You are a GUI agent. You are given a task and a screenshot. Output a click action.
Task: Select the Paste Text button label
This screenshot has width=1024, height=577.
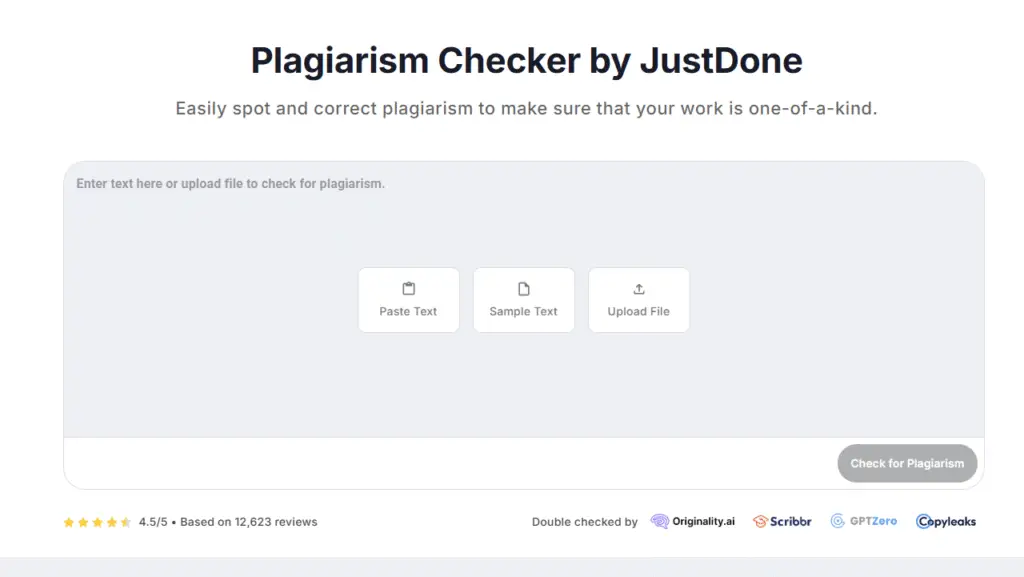(x=408, y=311)
